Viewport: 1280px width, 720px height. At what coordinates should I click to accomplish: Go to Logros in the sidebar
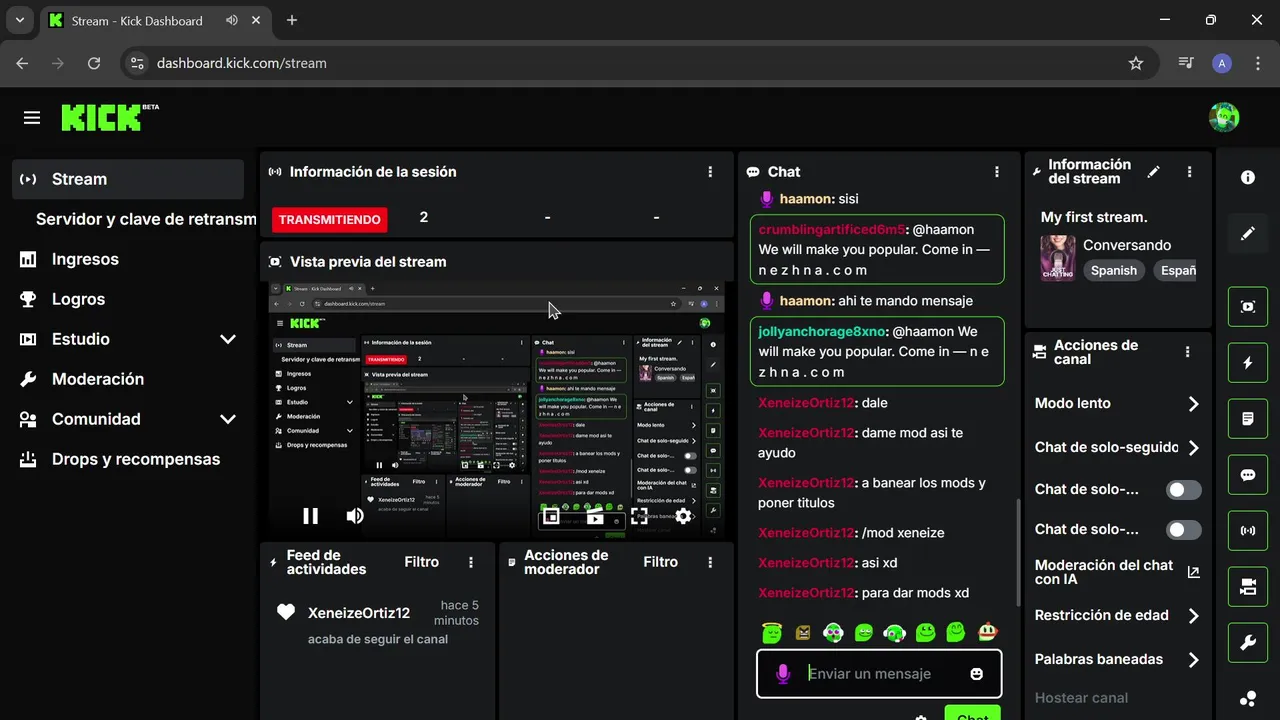click(128, 299)
